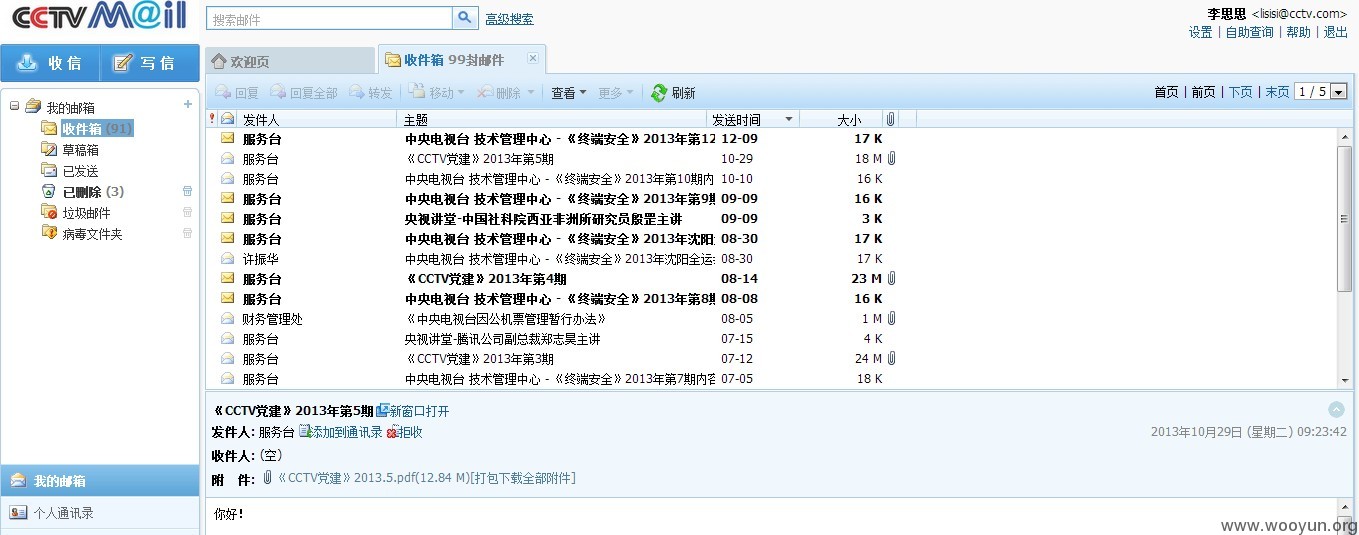Open the page number 1/5 dropdown
The image size is (1359, 535).
click(x=1339, y=92)
